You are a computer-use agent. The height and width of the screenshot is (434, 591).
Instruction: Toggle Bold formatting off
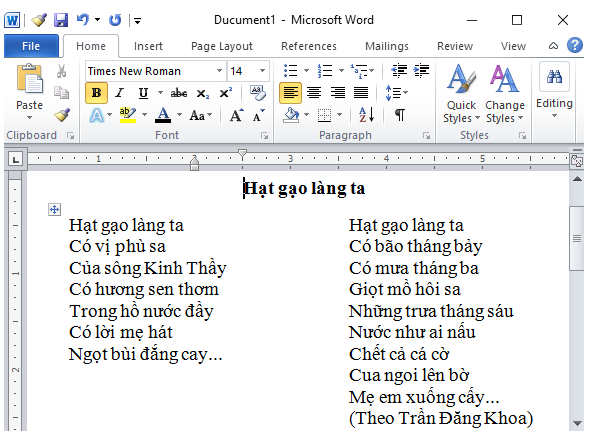pyautogui.click(x=96, y=93)
